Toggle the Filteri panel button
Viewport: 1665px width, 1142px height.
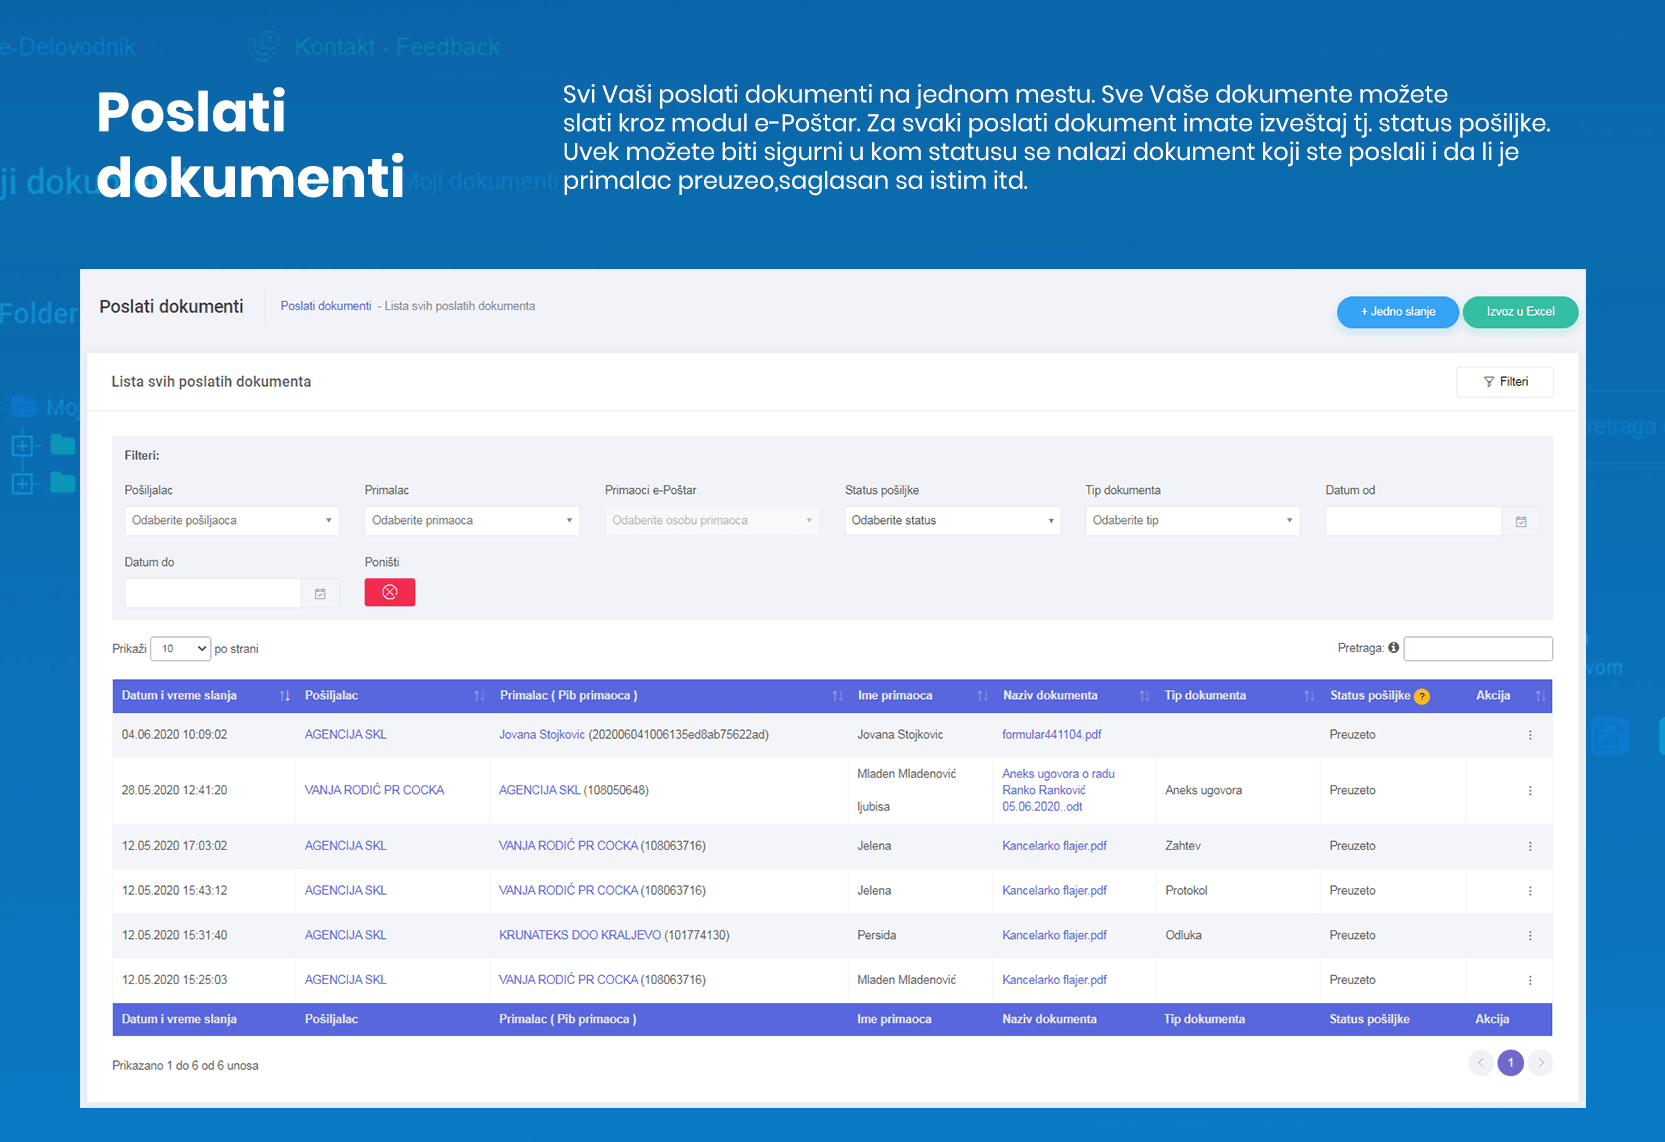pyautogui.click(x=1504, y=382)
